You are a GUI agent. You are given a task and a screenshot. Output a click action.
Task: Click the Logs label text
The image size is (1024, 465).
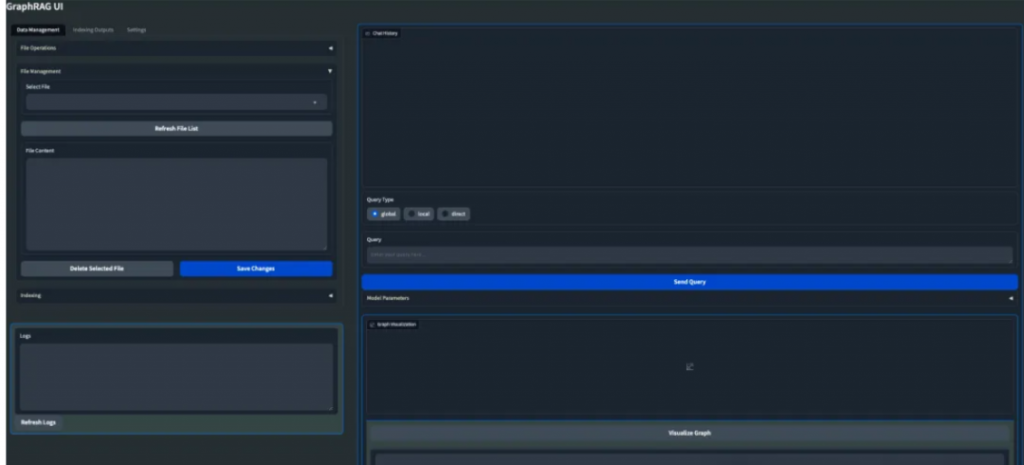tap(25, 336)
